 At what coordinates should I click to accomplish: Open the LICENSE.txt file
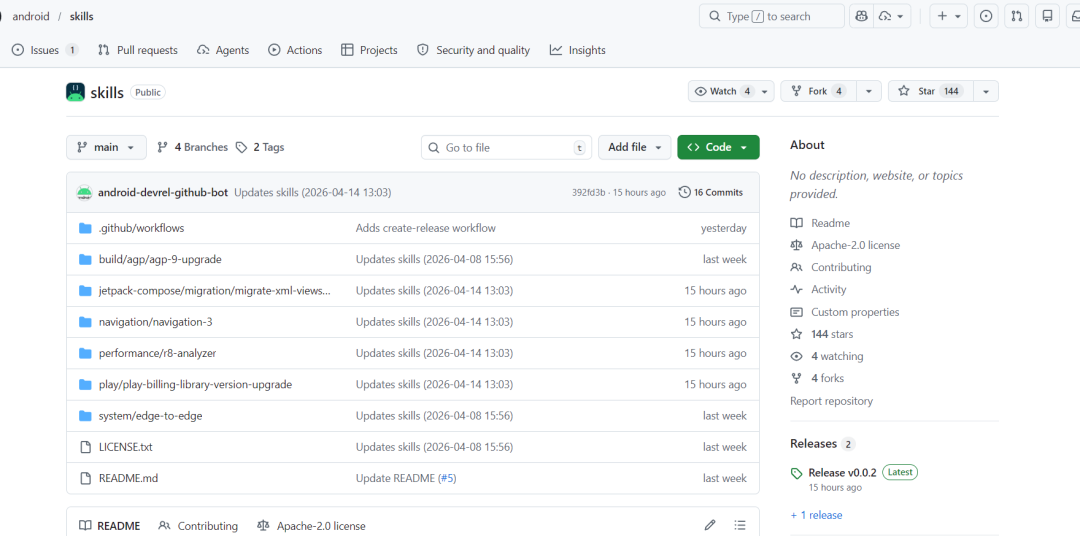(125, 447)
